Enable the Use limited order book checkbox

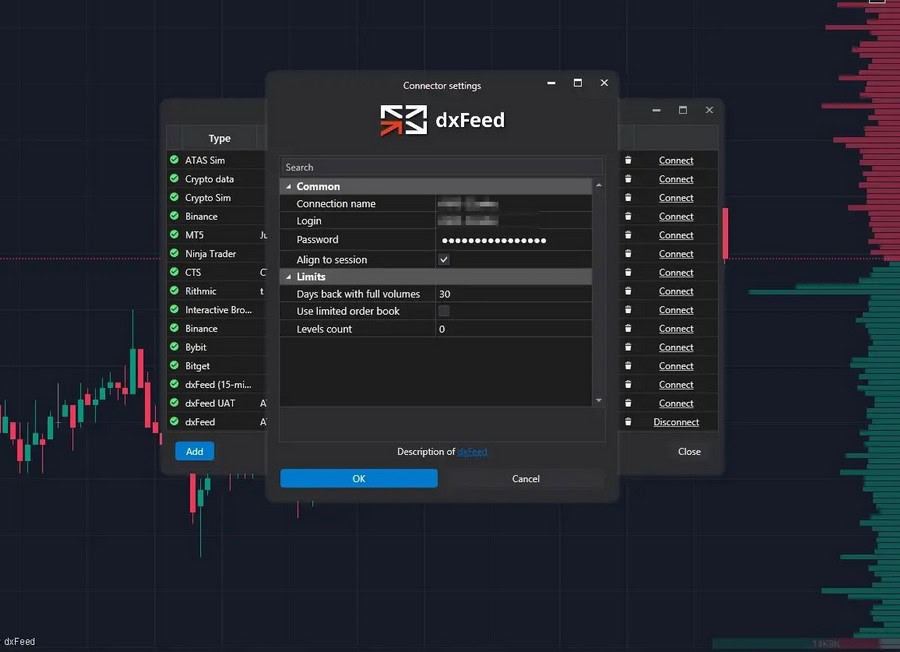[x=444, y=311]
